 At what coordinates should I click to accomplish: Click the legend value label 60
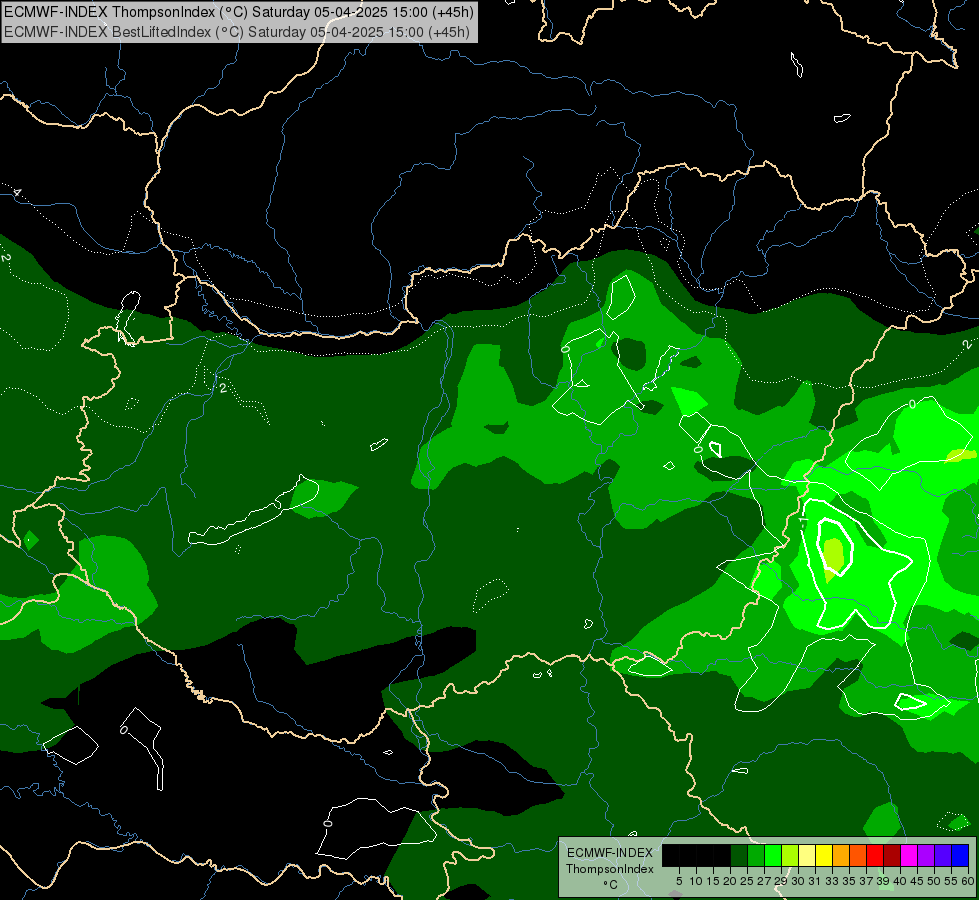tap(968, 881)
